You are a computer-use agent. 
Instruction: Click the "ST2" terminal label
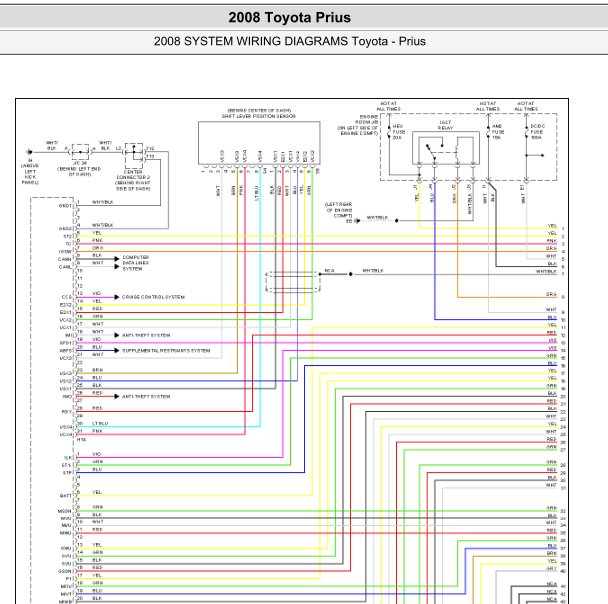coord(67,236)
